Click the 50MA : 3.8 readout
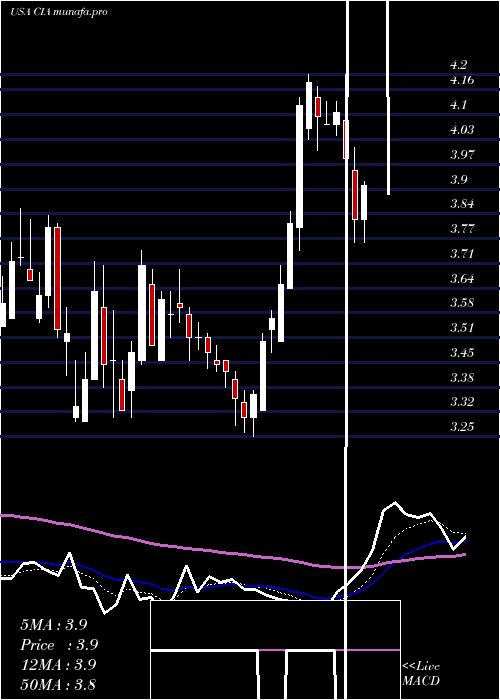This screenshot has height=700, width=500. pos(58,684)
